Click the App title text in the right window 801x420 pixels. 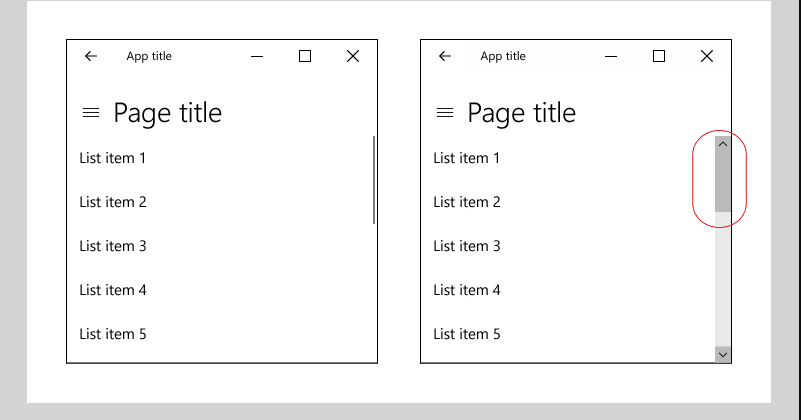pyautogui.click(x=503, y=56)
